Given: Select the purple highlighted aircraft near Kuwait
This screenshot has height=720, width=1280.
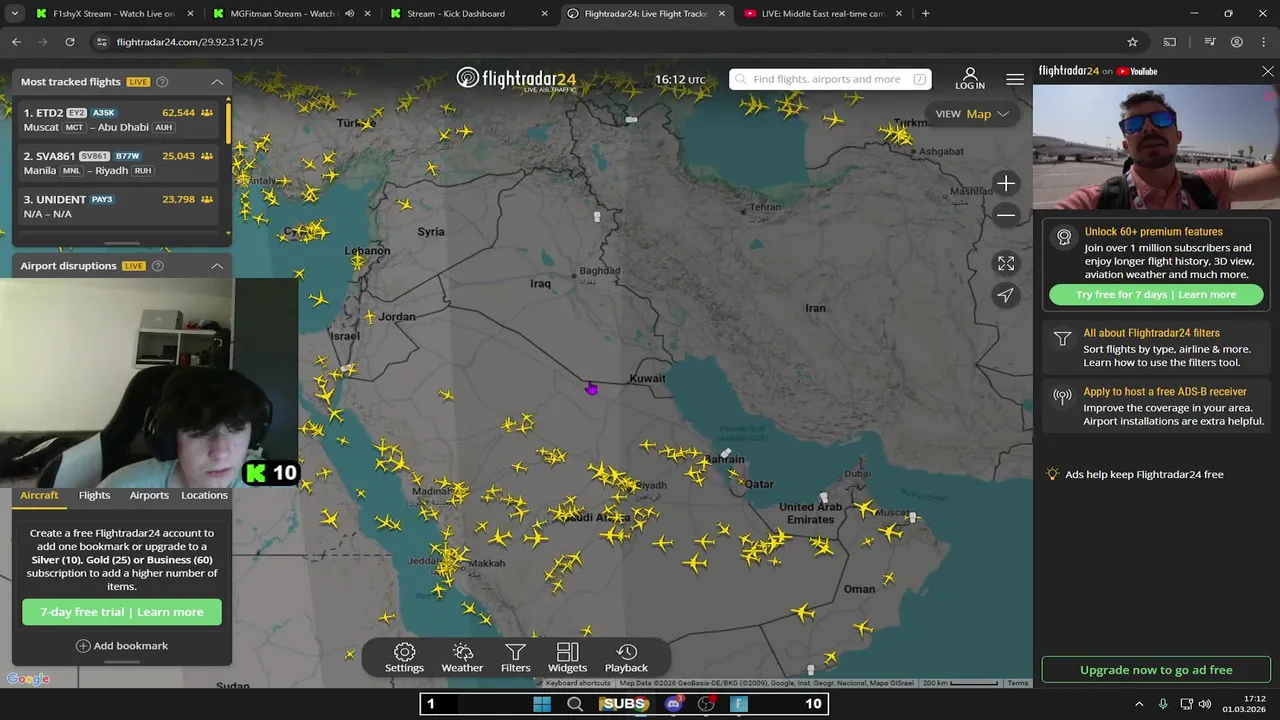Looking at the screenshot, I should tap(591, 389).
